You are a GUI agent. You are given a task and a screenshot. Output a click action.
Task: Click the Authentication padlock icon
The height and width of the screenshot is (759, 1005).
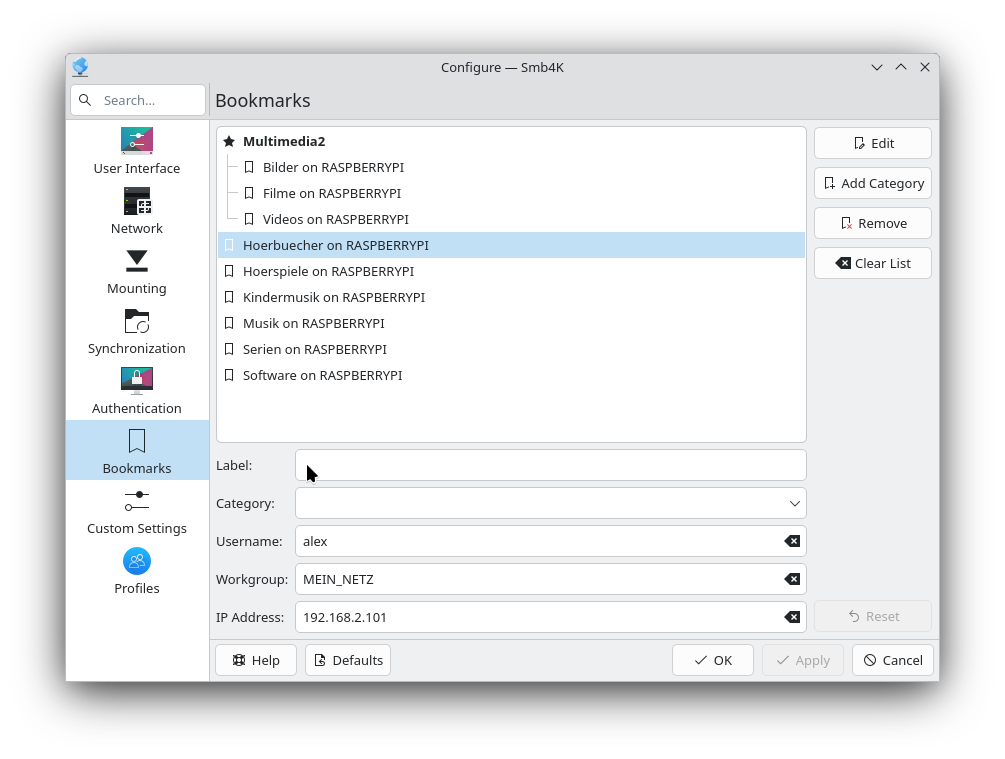(137, 381)
